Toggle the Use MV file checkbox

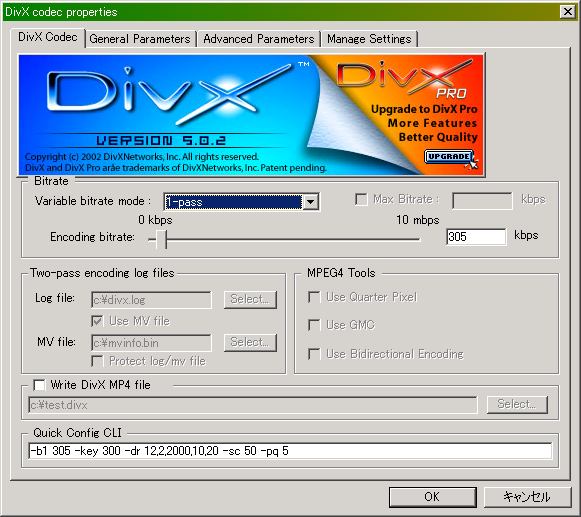point(97,321)
